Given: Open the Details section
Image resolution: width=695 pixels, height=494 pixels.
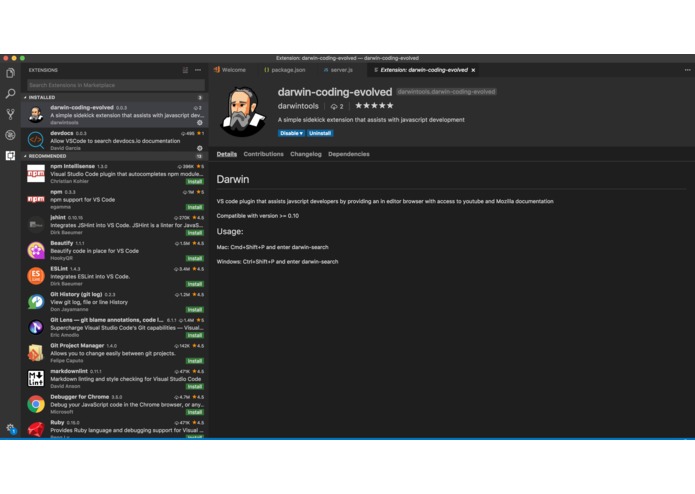Looking at the screenshot, I should click(x=226, y=154).
